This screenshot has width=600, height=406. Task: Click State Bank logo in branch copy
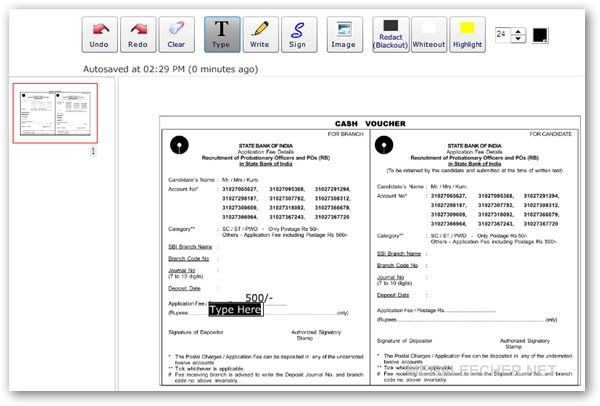pyautogui.click(x=179, y=145)
